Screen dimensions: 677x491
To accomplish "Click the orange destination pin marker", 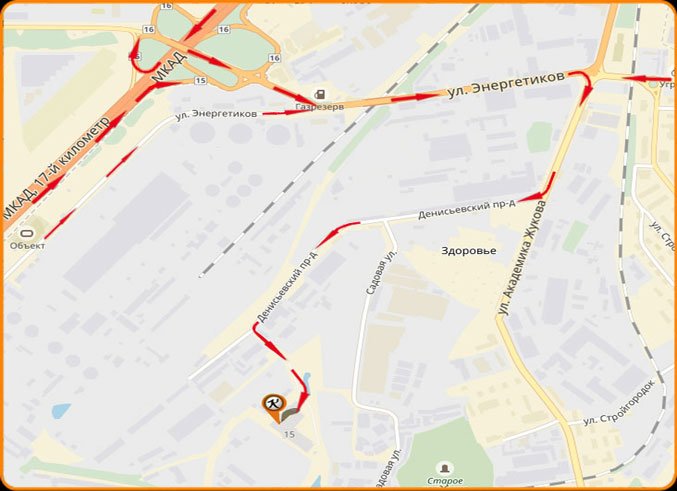I will (274, 407).
